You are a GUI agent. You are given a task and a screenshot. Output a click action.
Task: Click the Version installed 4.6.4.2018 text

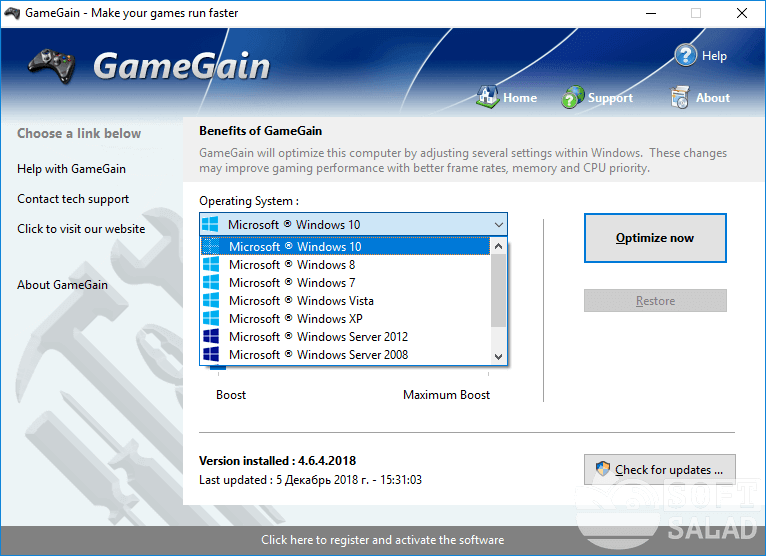tap(277, 461)
